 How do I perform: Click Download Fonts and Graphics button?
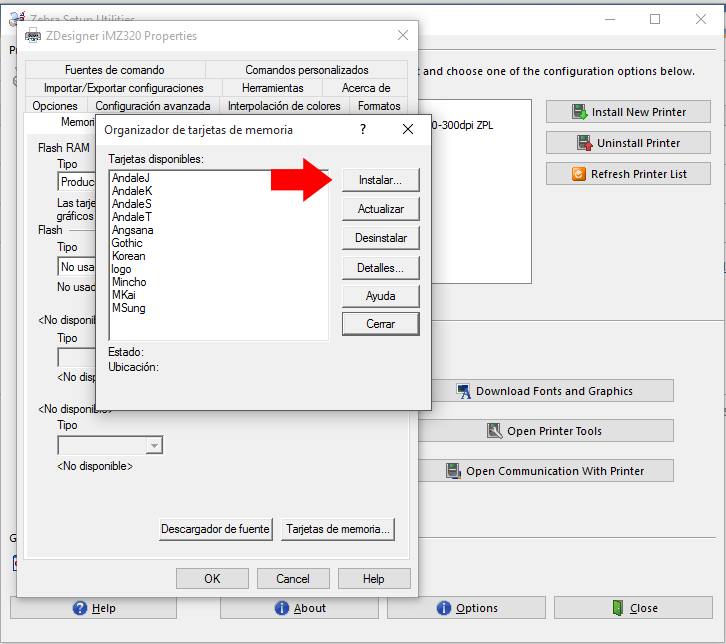552,391
